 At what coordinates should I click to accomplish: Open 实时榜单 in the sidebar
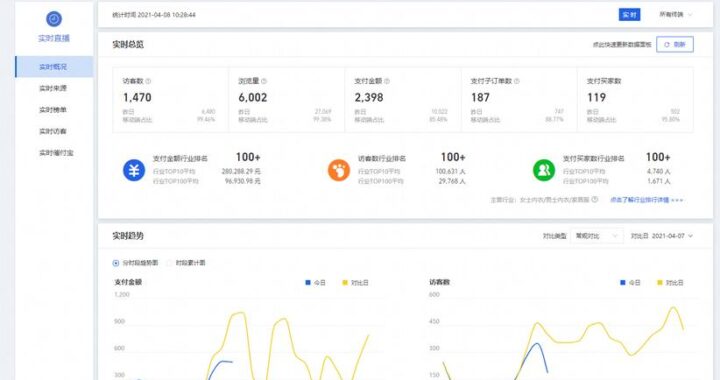(53, 110)
